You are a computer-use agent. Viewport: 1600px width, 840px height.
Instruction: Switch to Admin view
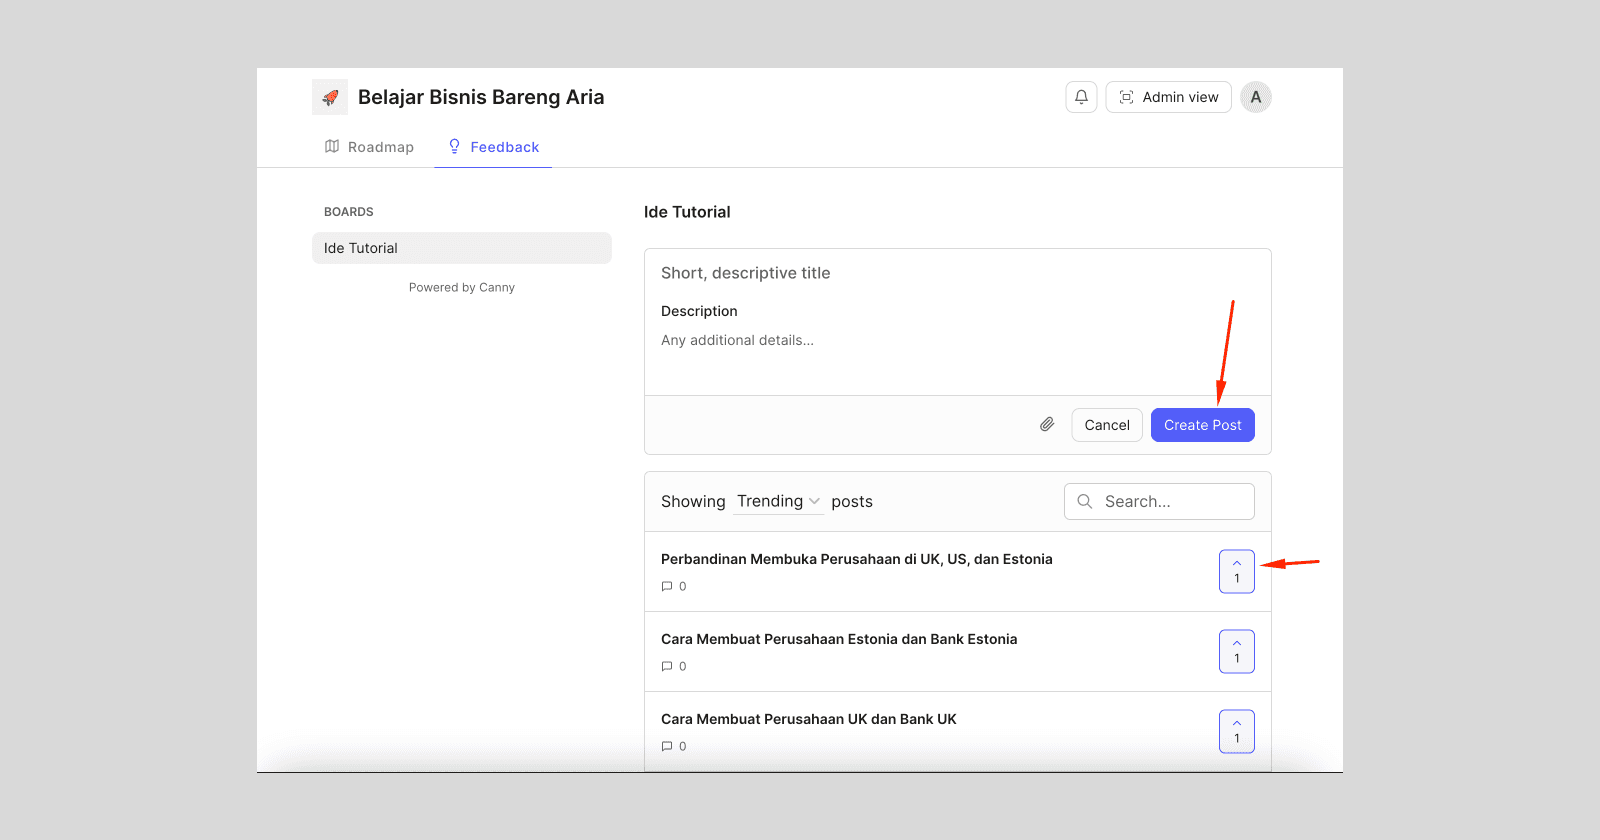click(1168, 97)
